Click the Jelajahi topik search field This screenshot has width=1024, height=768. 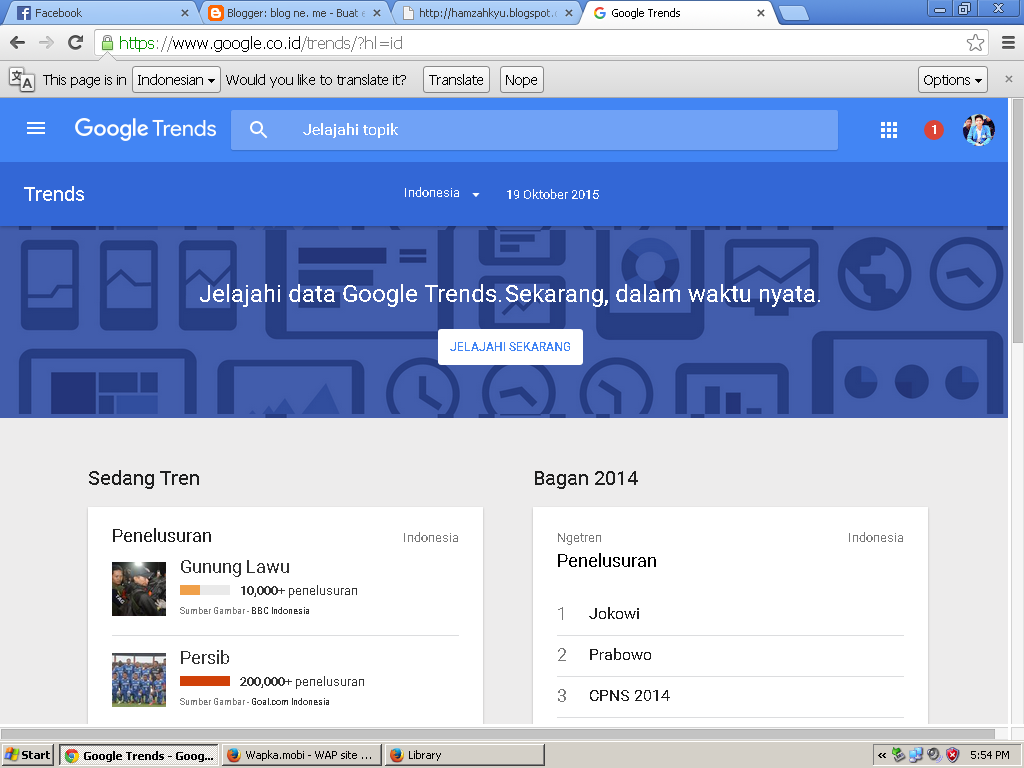point(534,130)
